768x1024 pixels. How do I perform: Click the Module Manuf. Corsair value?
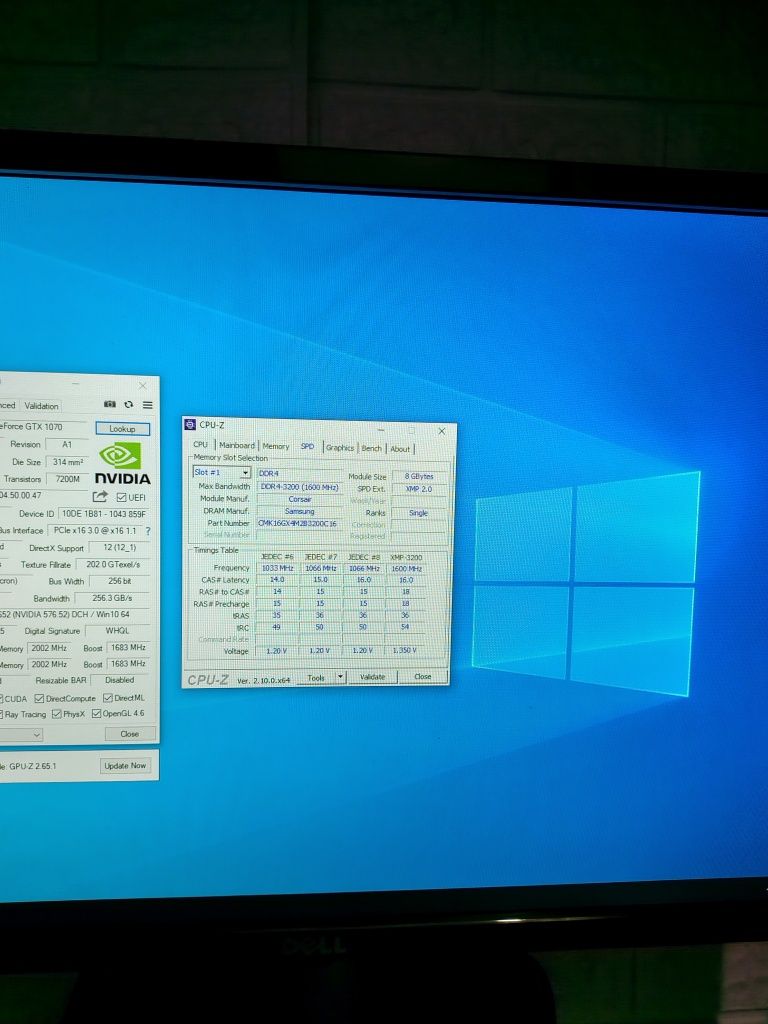(x=299, y=499)
